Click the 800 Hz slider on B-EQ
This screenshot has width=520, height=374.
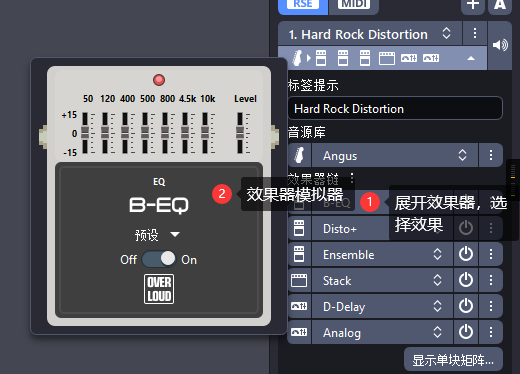165,133
